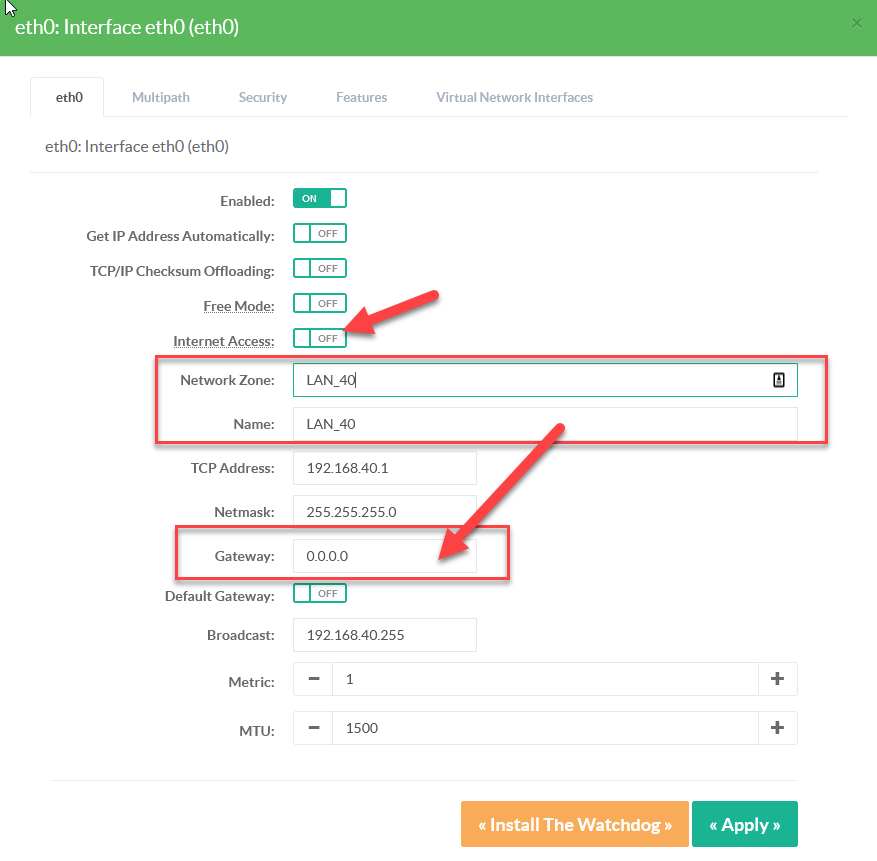Close the eth0 dialog with X
877x861 pixels.
tap(856, 23)
